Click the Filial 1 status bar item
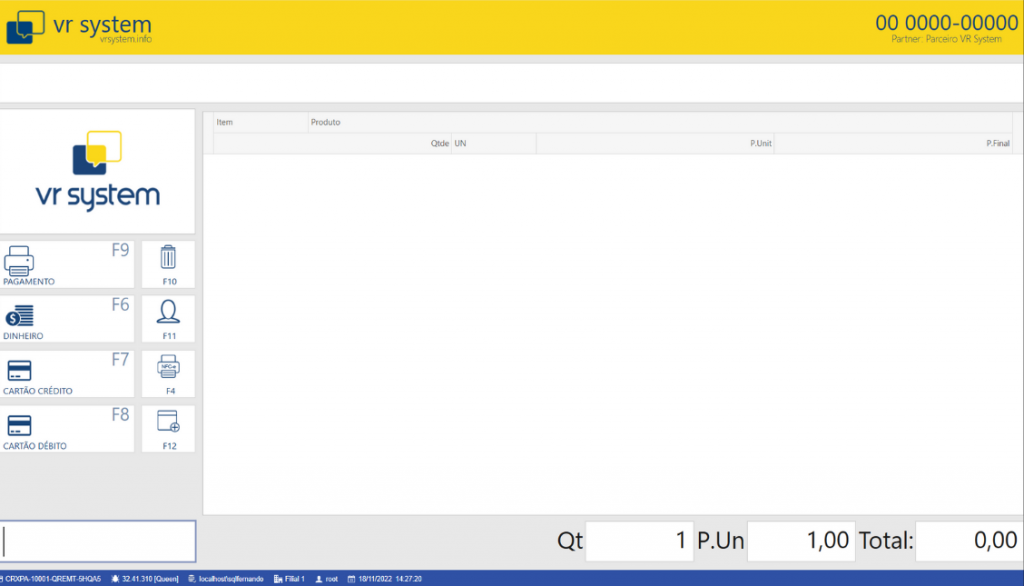The width and height of the screenshot is (1024, 586). tap(289, 579)
